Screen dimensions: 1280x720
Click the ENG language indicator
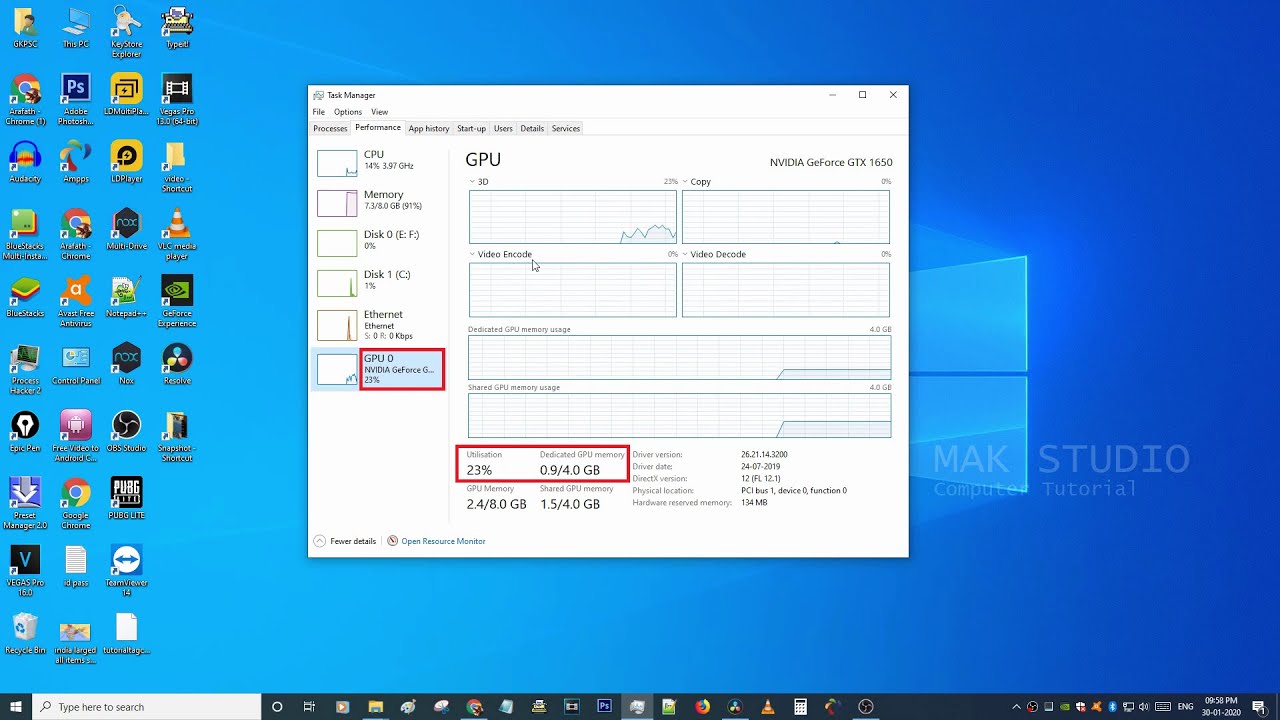(1185, 707)
